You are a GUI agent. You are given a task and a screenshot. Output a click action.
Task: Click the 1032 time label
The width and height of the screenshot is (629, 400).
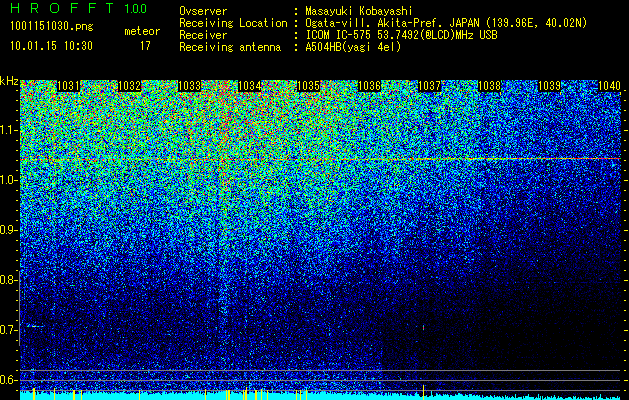pyautogui.click(x=129, y=86)
